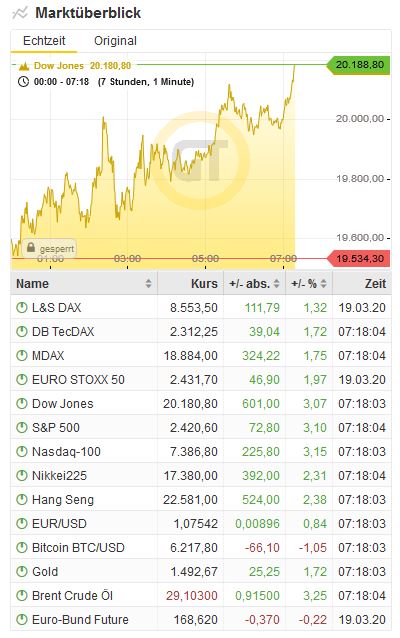Click the realtime icon next to Bitcoin BTC/USD
The width and height of the screenshot is (400, 638).
click(22, 548)
